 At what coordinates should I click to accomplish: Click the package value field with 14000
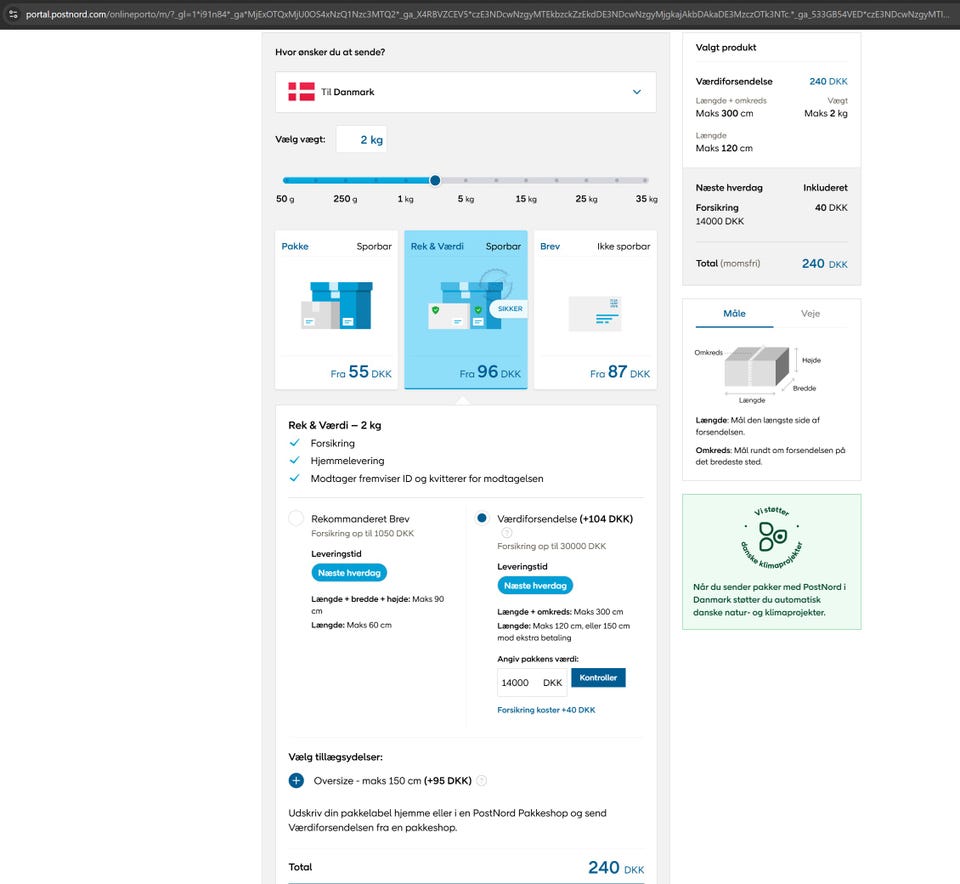pyautogui.click(x=532, y=683)
